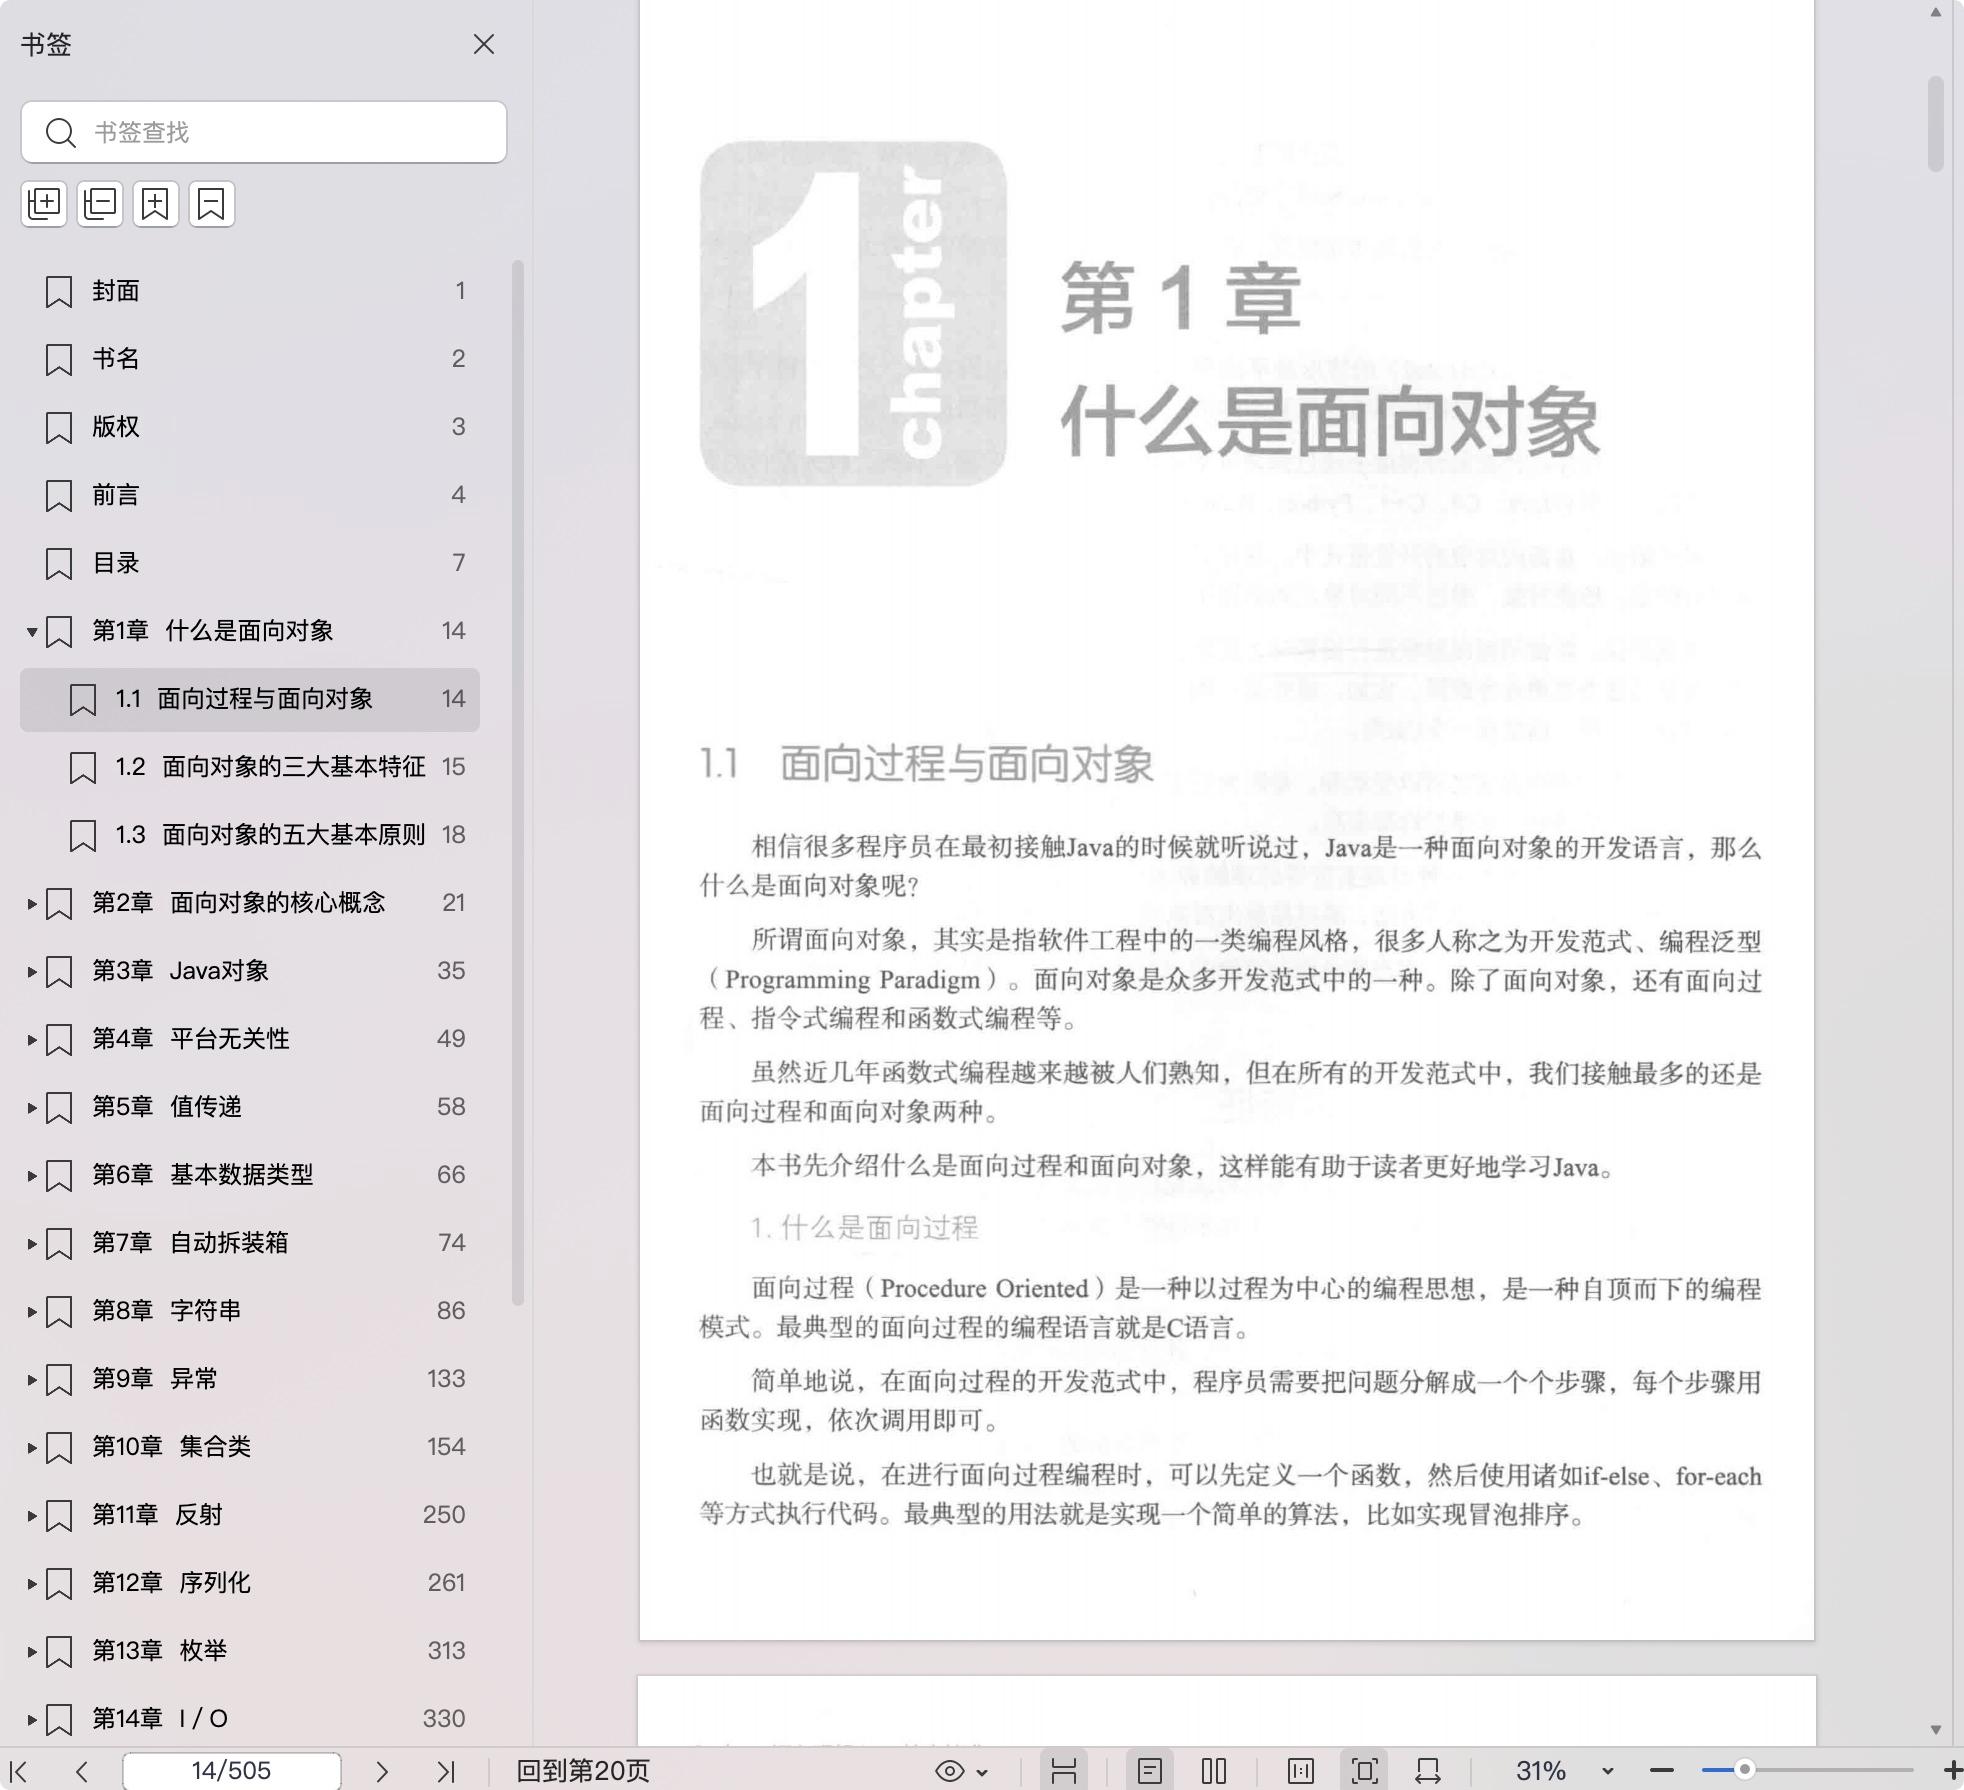Toggle the eye protection mode icon
The height and width of the screenshot is (1790, 1964).
tap(949, 1771)
